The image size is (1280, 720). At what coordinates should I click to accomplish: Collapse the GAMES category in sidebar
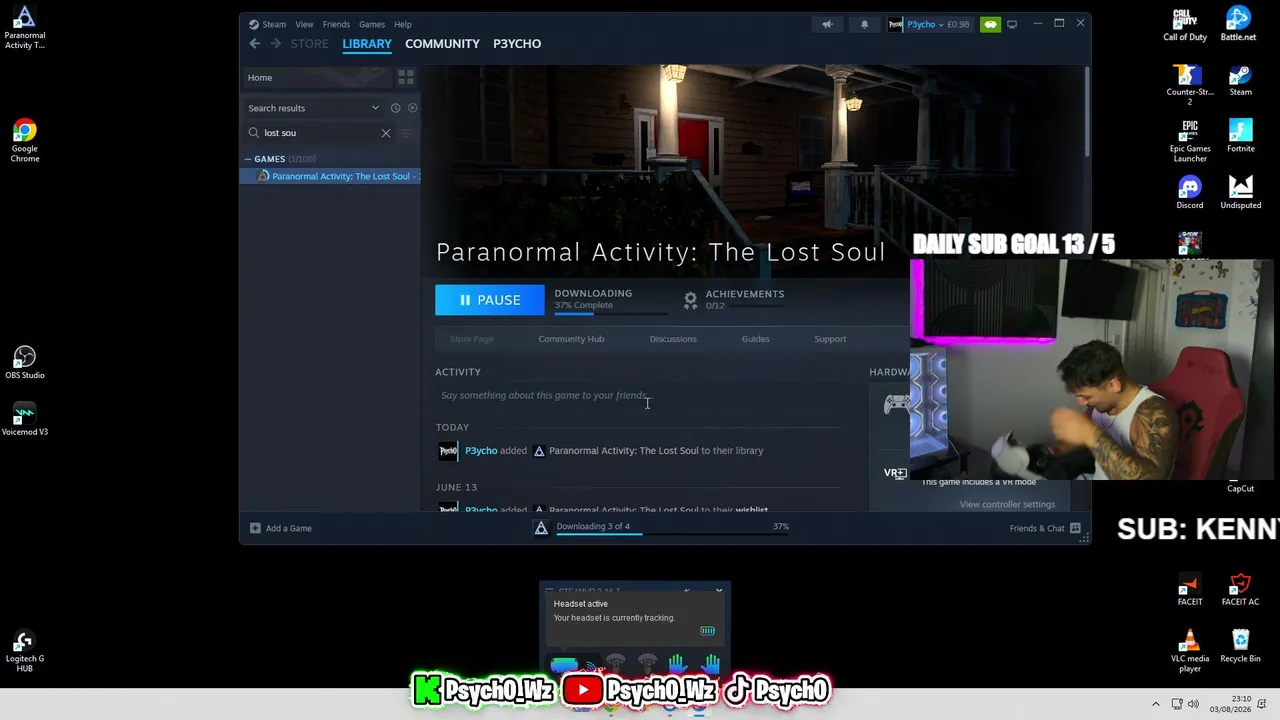248,159
